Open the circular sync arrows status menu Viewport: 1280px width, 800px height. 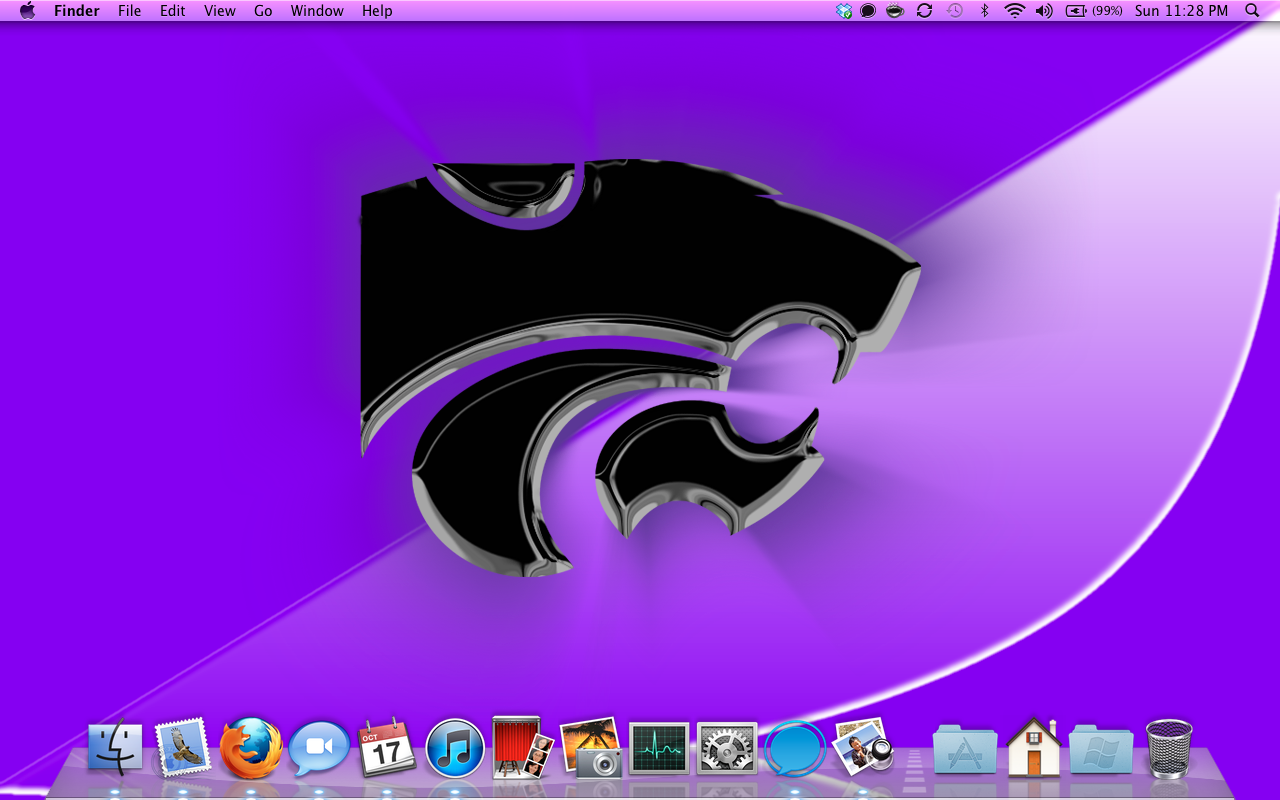pos(925,11)
